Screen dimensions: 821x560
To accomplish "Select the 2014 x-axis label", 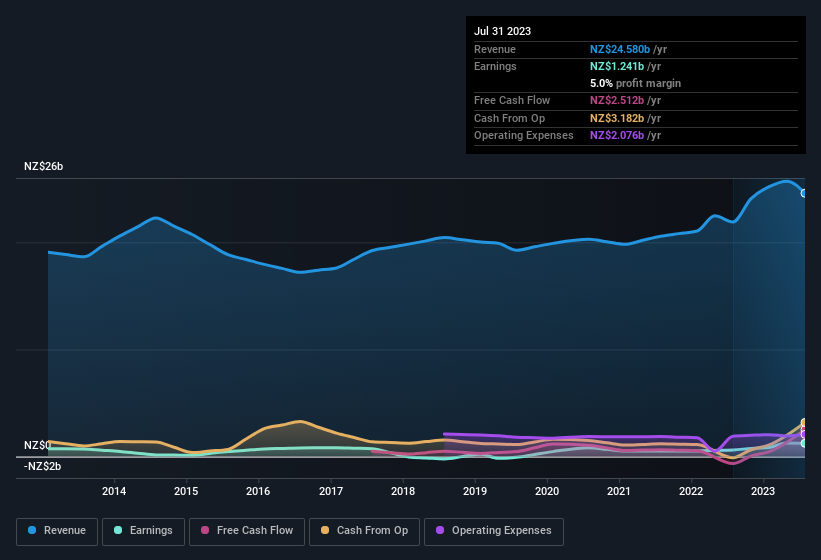I will [114, 491].
